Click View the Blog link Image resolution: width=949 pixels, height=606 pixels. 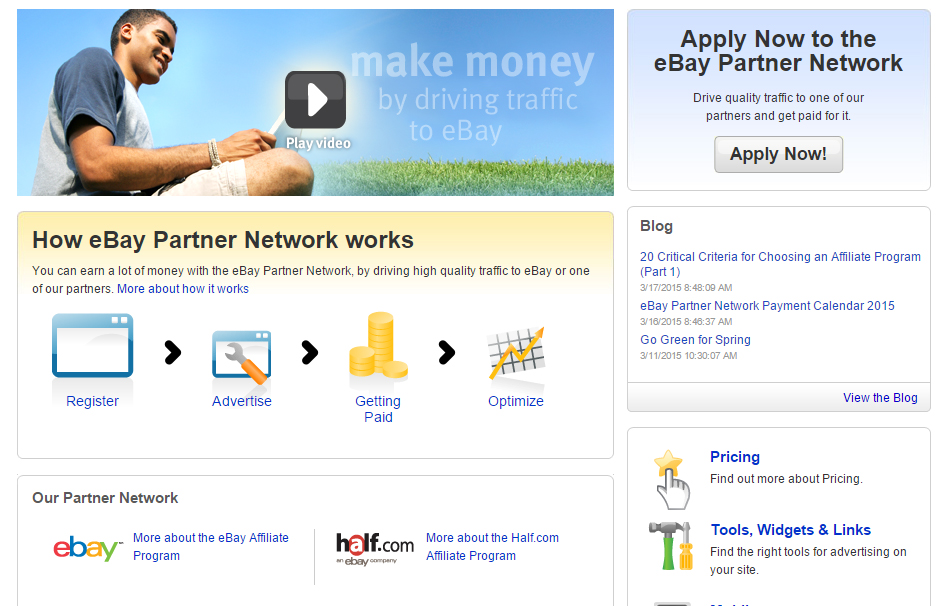880,398
